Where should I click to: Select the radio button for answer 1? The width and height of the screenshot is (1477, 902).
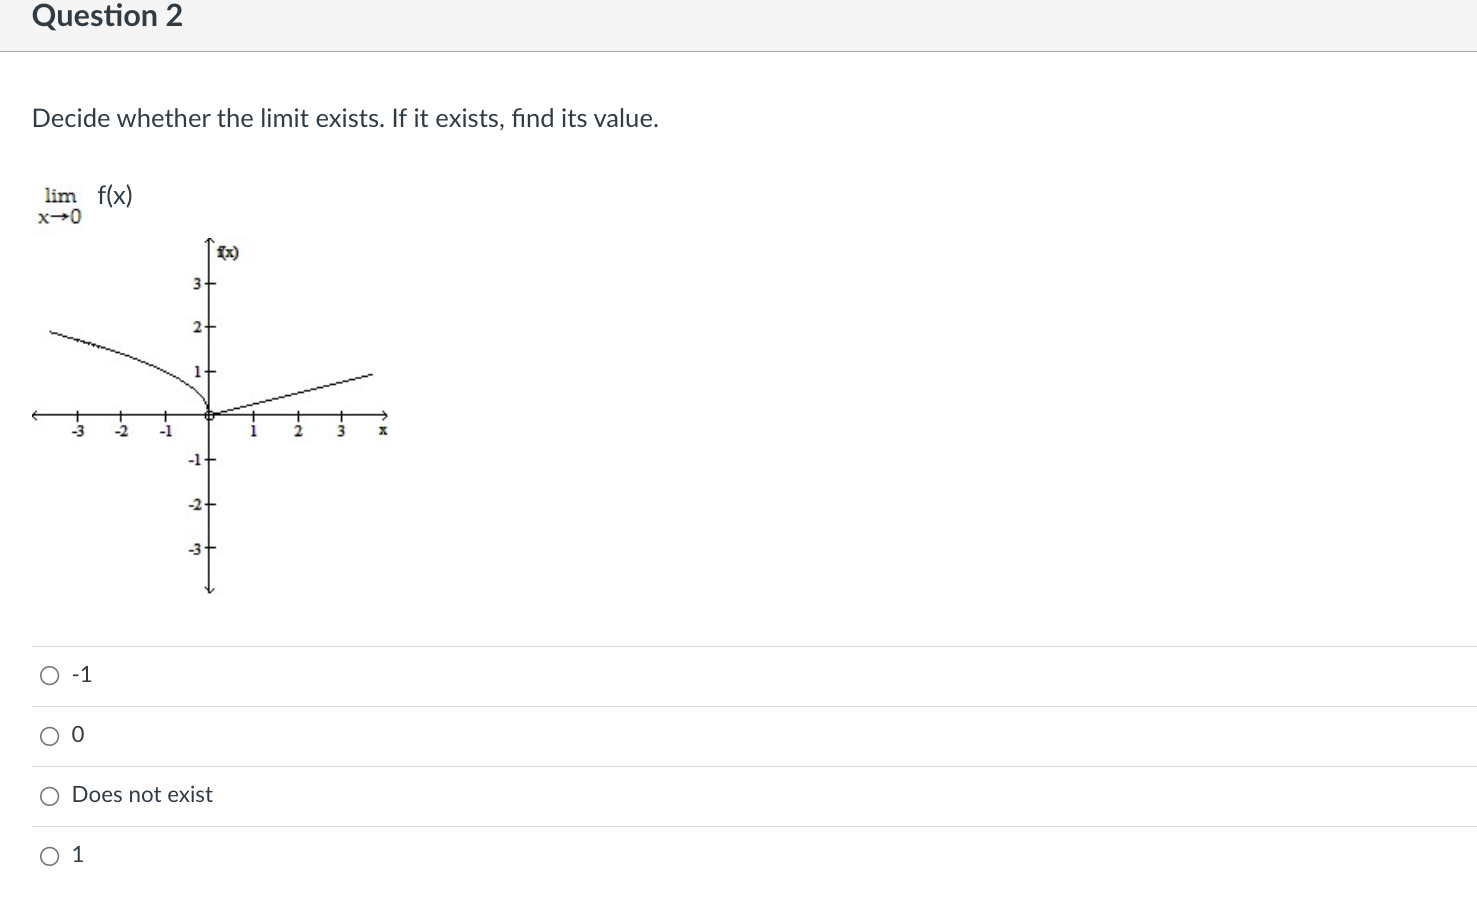coord(49,855)
